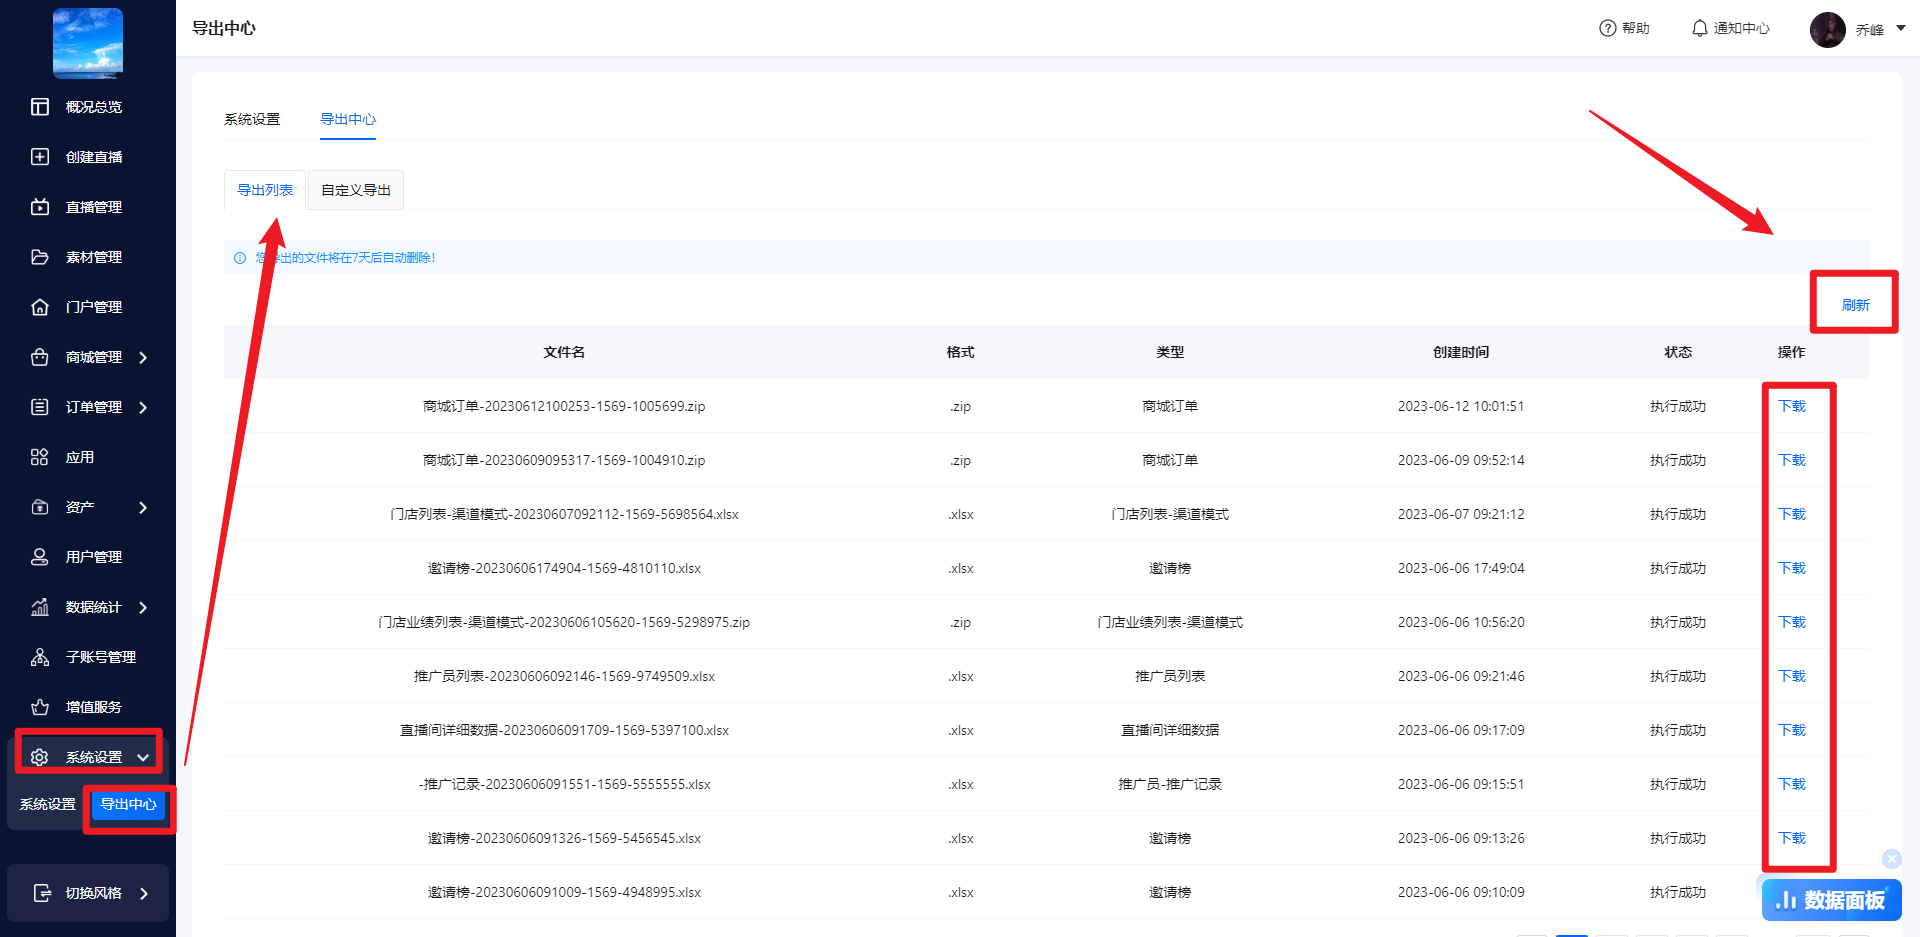Click the help question mark icon
The image size is (1920, 937).
pyautogui.click(x=1607, y=28)
